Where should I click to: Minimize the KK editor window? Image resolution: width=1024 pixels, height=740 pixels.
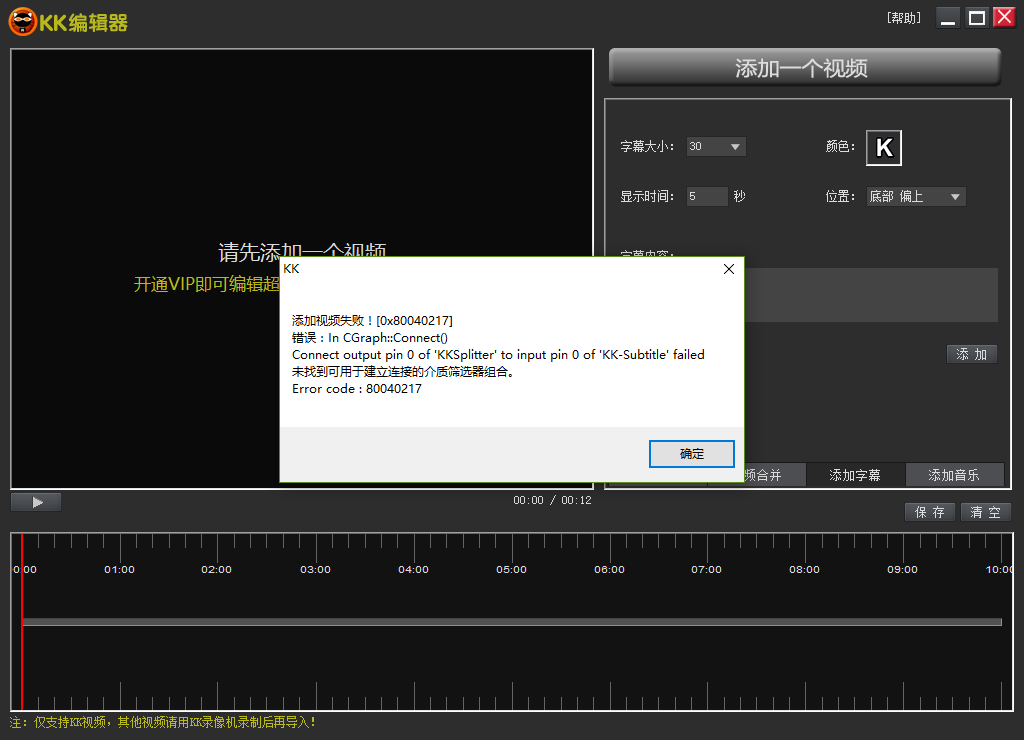point(948,18)
